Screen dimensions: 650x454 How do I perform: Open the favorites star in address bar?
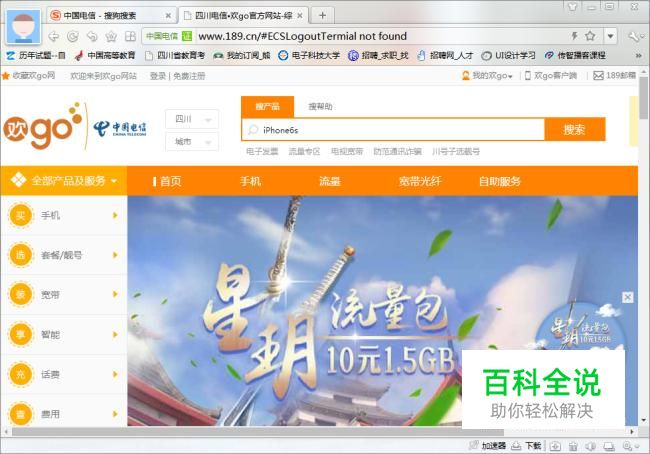click(590, 36)
